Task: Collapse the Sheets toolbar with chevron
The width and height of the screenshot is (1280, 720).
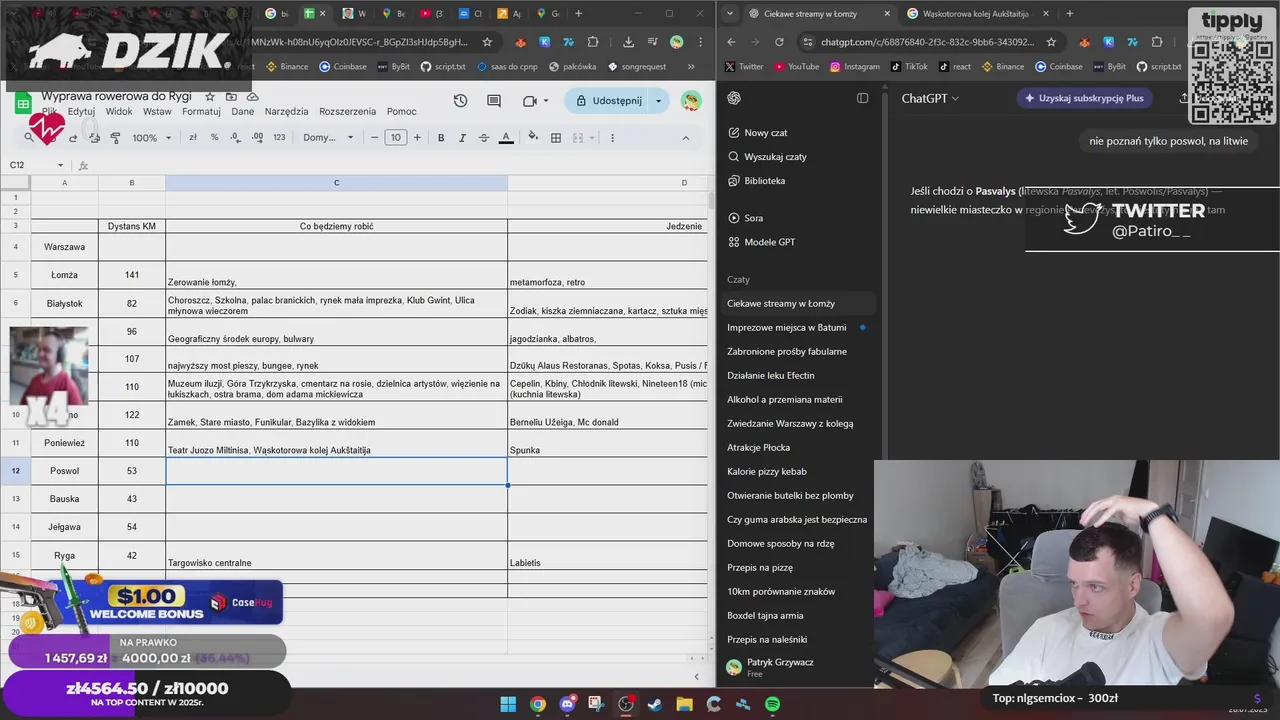Action: pyautogui.click(x=685, y=138)
